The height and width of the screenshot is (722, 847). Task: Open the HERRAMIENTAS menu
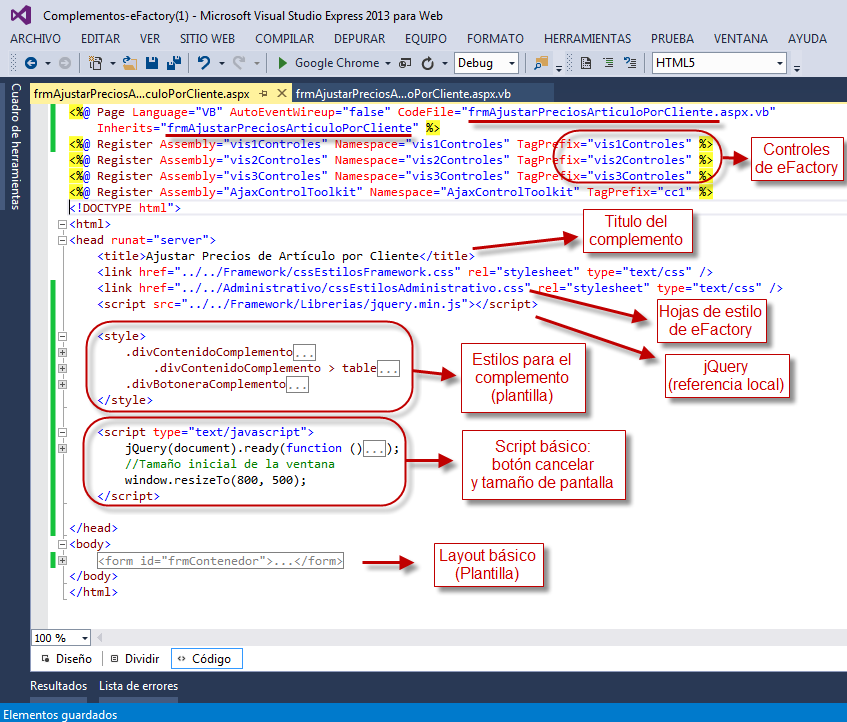pos(587,38)
